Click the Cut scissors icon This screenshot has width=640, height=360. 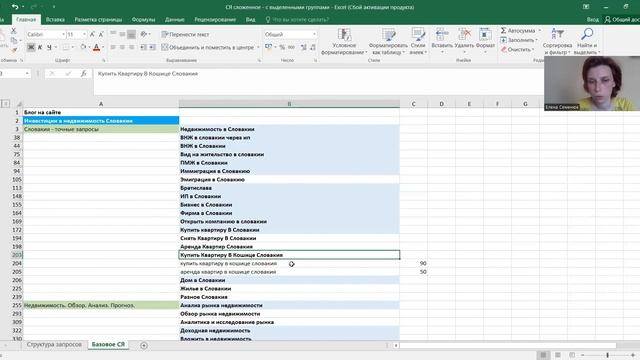13,31
